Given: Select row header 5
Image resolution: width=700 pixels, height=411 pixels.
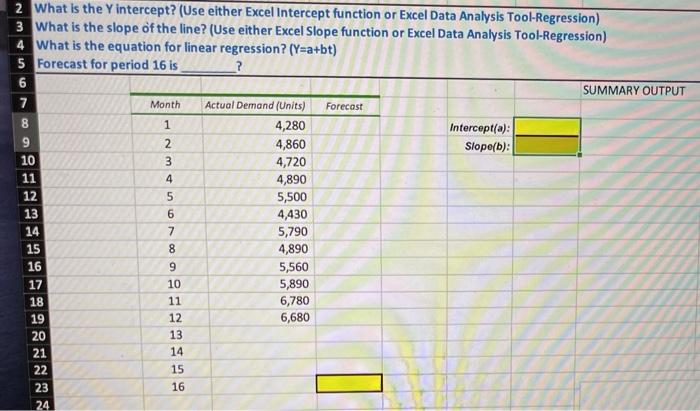Looking at the screenshot, I should tap(21, 63).
